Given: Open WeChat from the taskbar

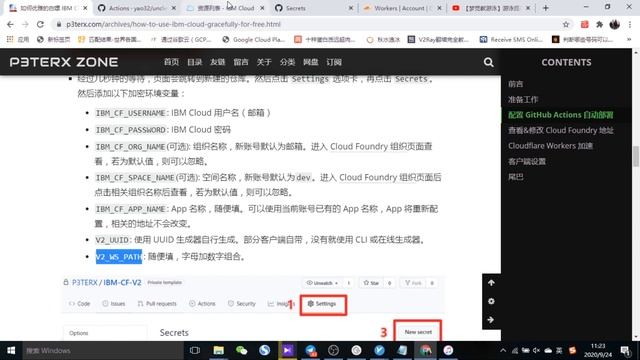Looking at the screenshot, I should (242, 350).
